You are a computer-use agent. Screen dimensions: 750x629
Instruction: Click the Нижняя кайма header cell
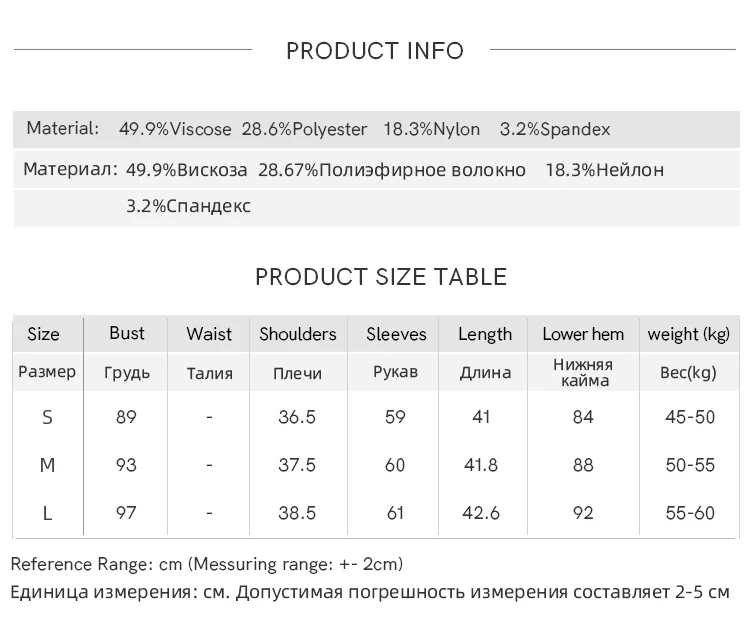coord(583,372)
